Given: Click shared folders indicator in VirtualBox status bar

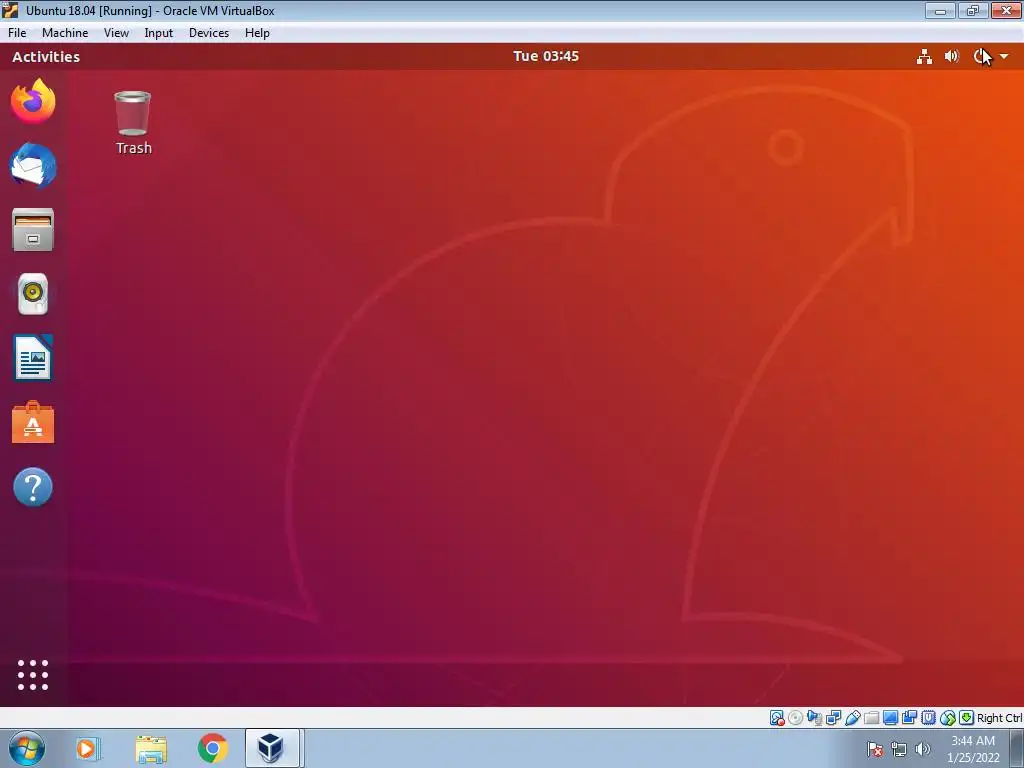Looking at the screenshot, I should tap(871, 718).
